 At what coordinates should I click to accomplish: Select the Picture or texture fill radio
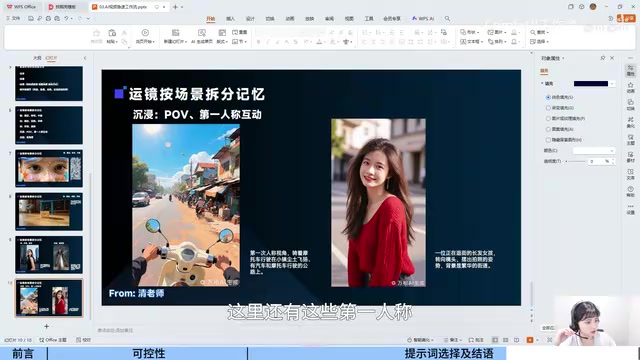(x=548, y=118)
